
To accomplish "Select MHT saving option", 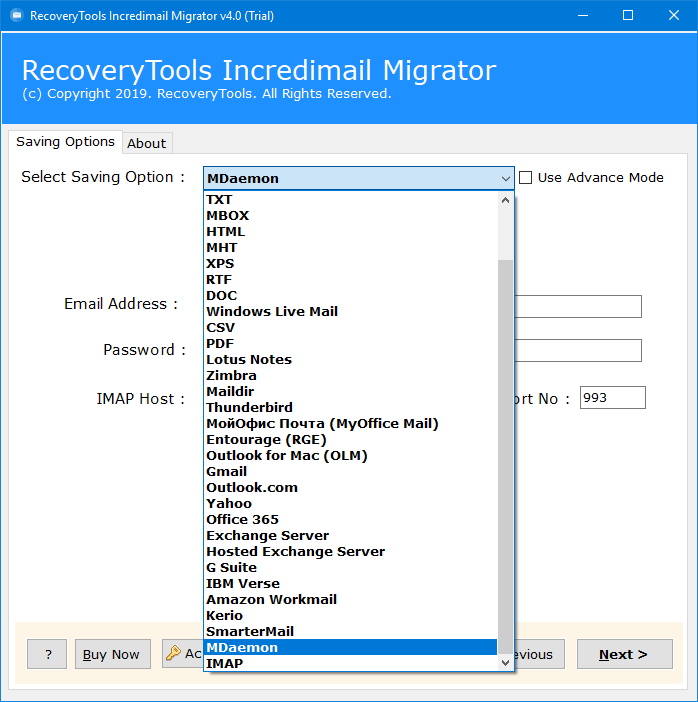I will (x=351, y=248).
